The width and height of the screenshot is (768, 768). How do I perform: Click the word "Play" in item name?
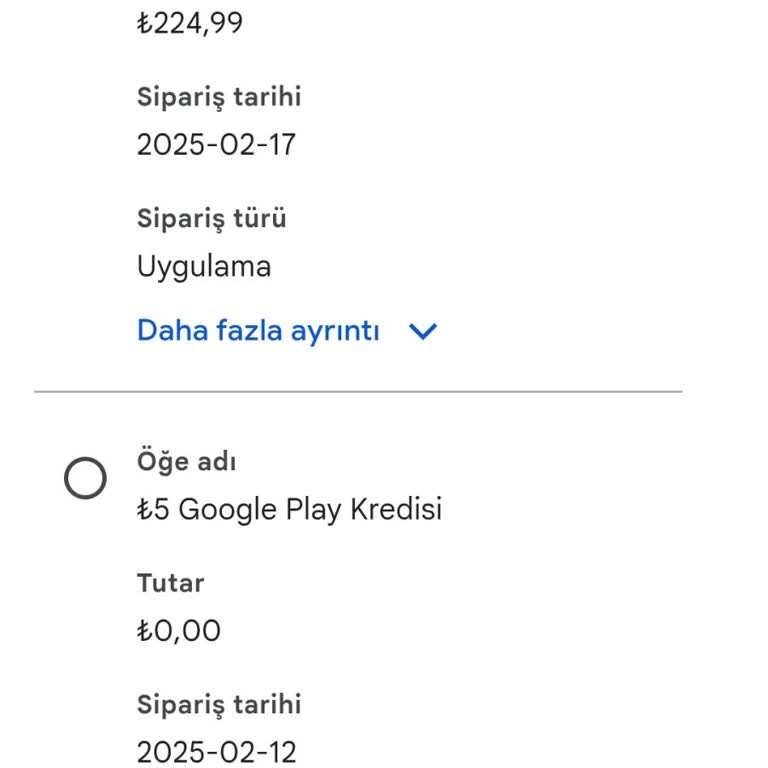coord(313,510)
